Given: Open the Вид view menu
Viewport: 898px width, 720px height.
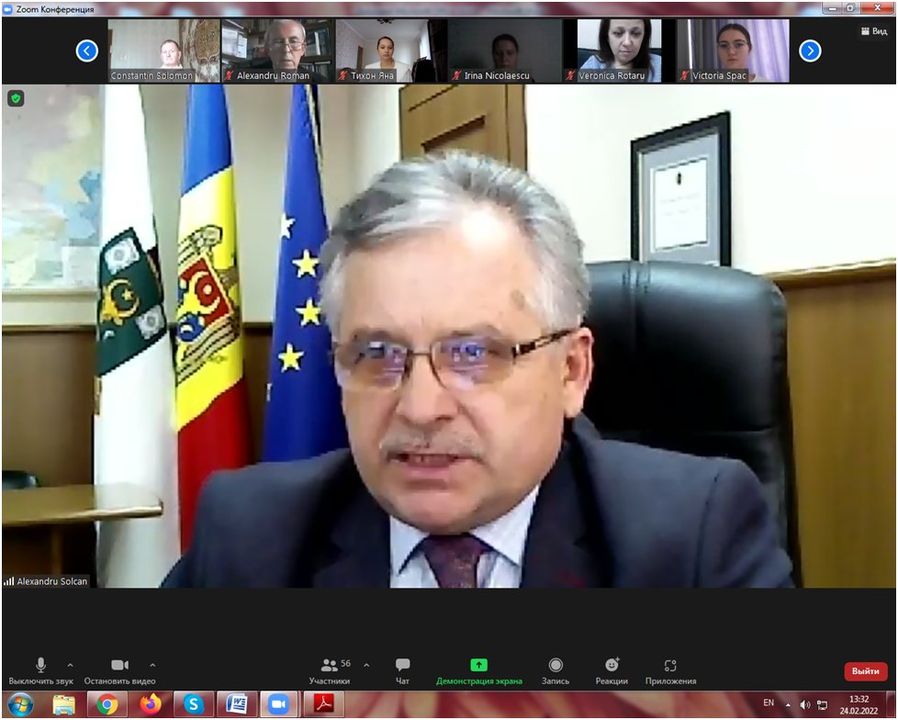Looking at the screenshot, I should point(873,31).
